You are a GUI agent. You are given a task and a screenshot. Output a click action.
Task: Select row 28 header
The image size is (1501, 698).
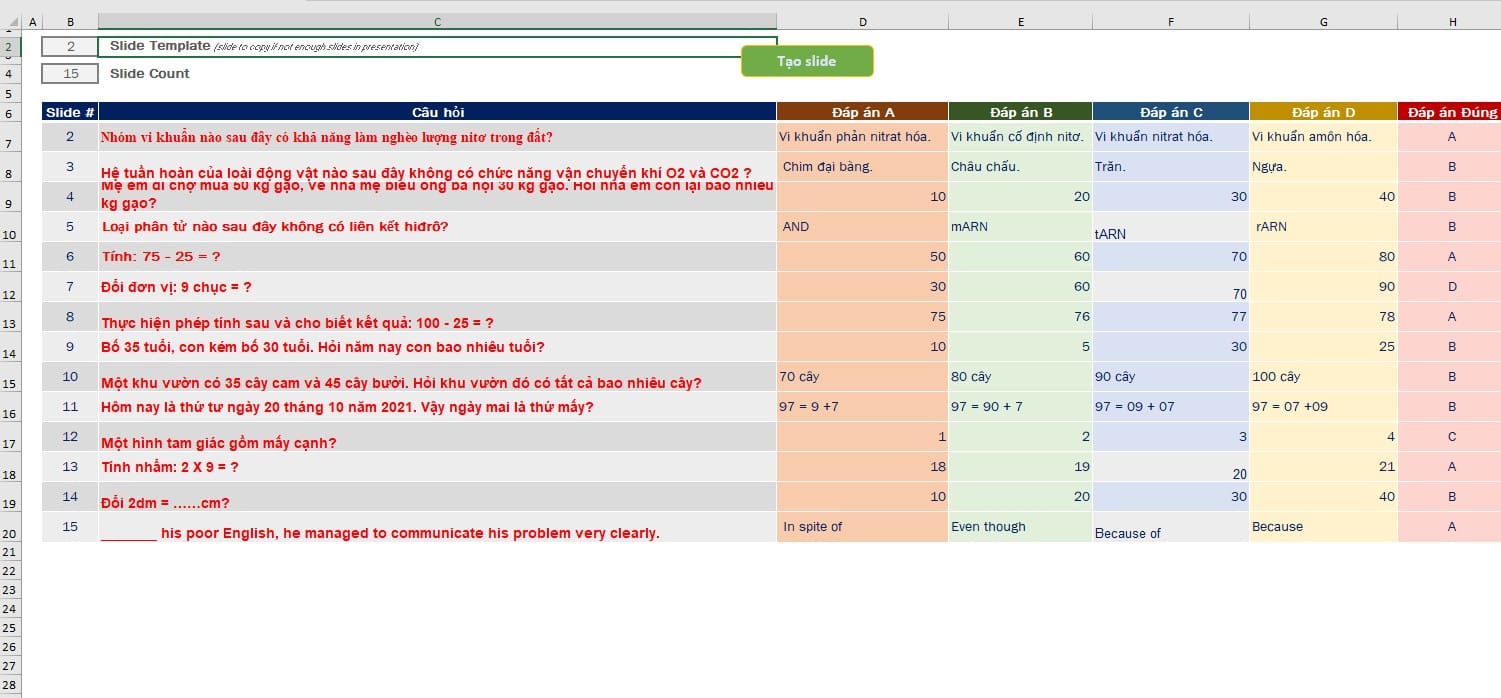pyautogui.click(x=9, y=684)
